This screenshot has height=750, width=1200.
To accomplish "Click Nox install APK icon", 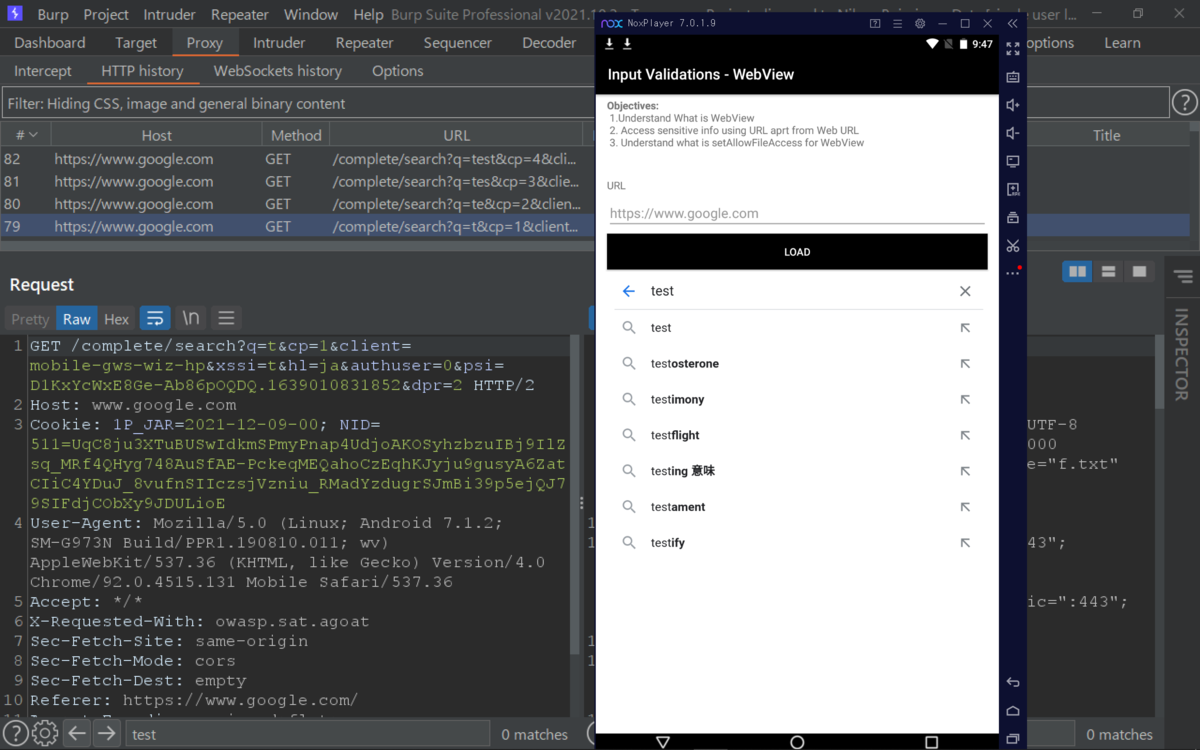I will pos(1013,189).
